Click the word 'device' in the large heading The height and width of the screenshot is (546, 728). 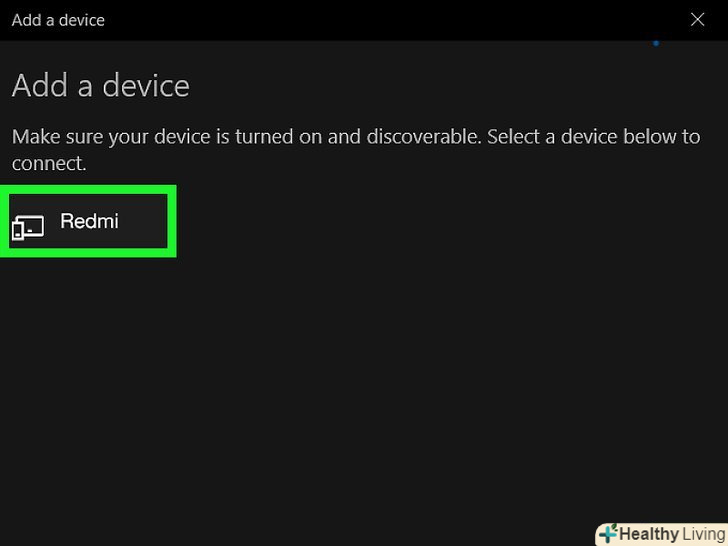point(145,86)
